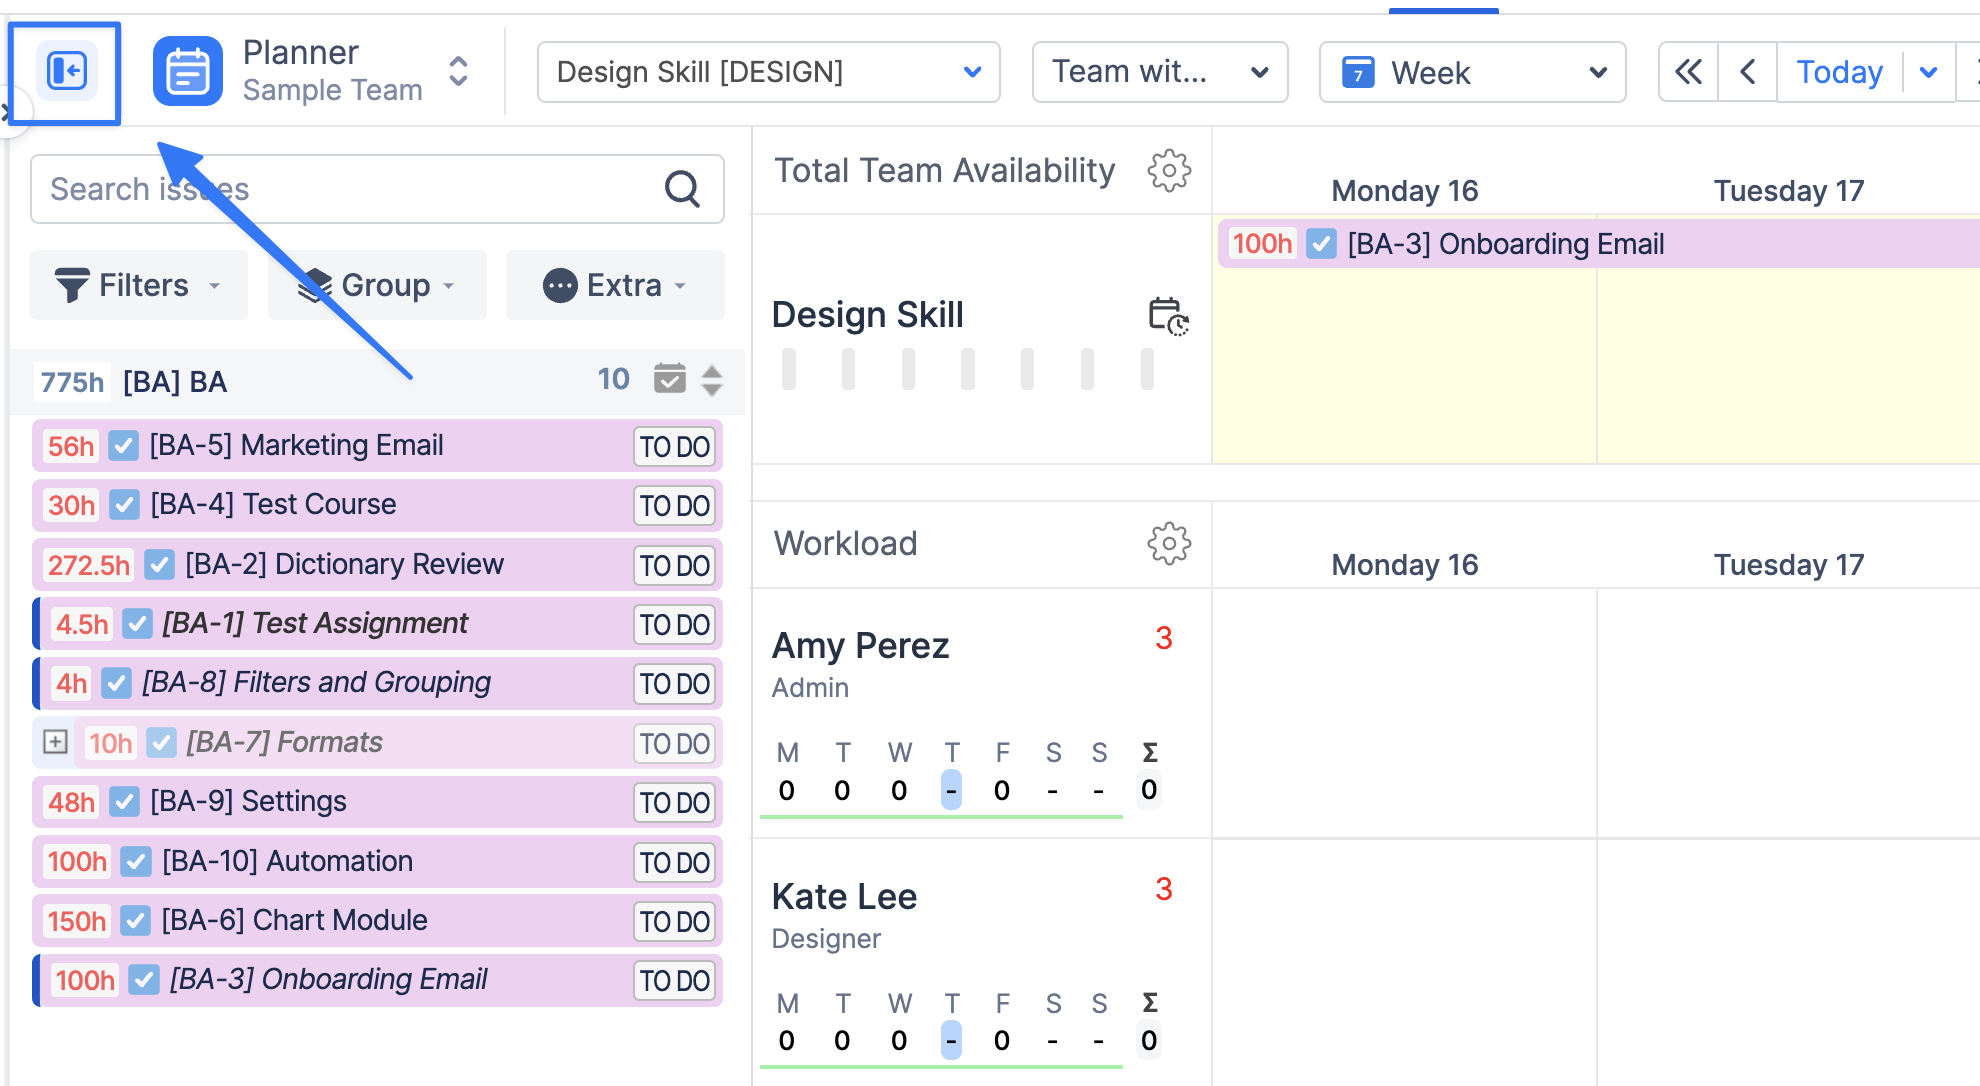Click TO DO status of BA-10 Automation
1980x1086 pixels.
(675, 862)
